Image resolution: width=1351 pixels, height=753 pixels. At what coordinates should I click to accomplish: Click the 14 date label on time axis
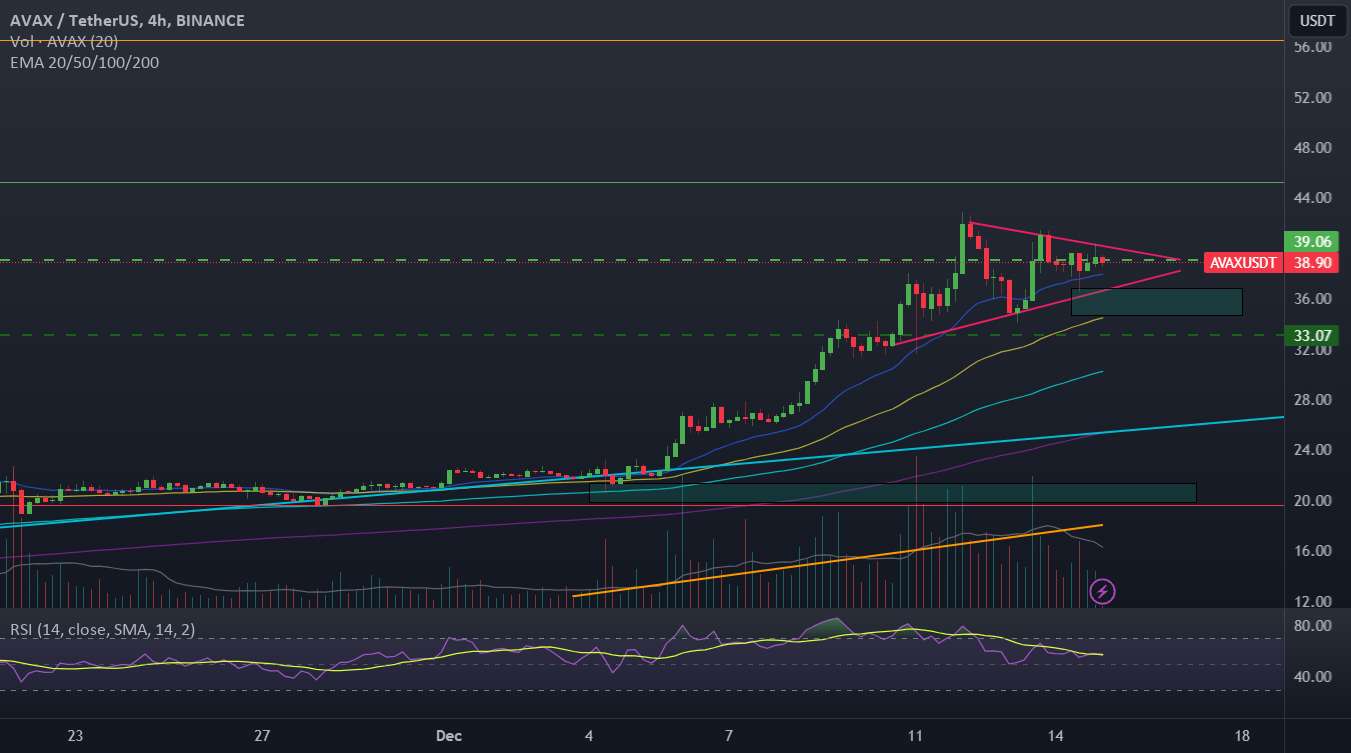coord(1055,736)
